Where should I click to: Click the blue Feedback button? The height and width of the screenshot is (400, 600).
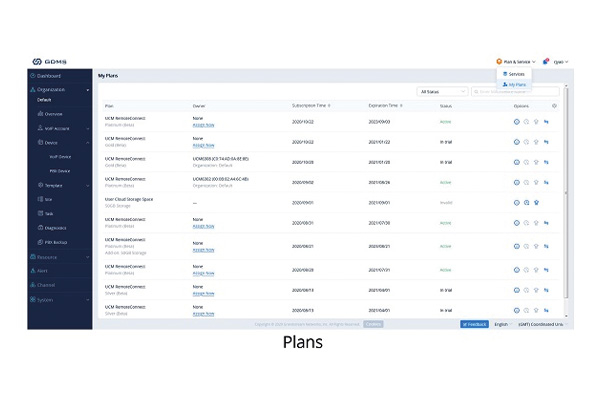pos(474,324)
